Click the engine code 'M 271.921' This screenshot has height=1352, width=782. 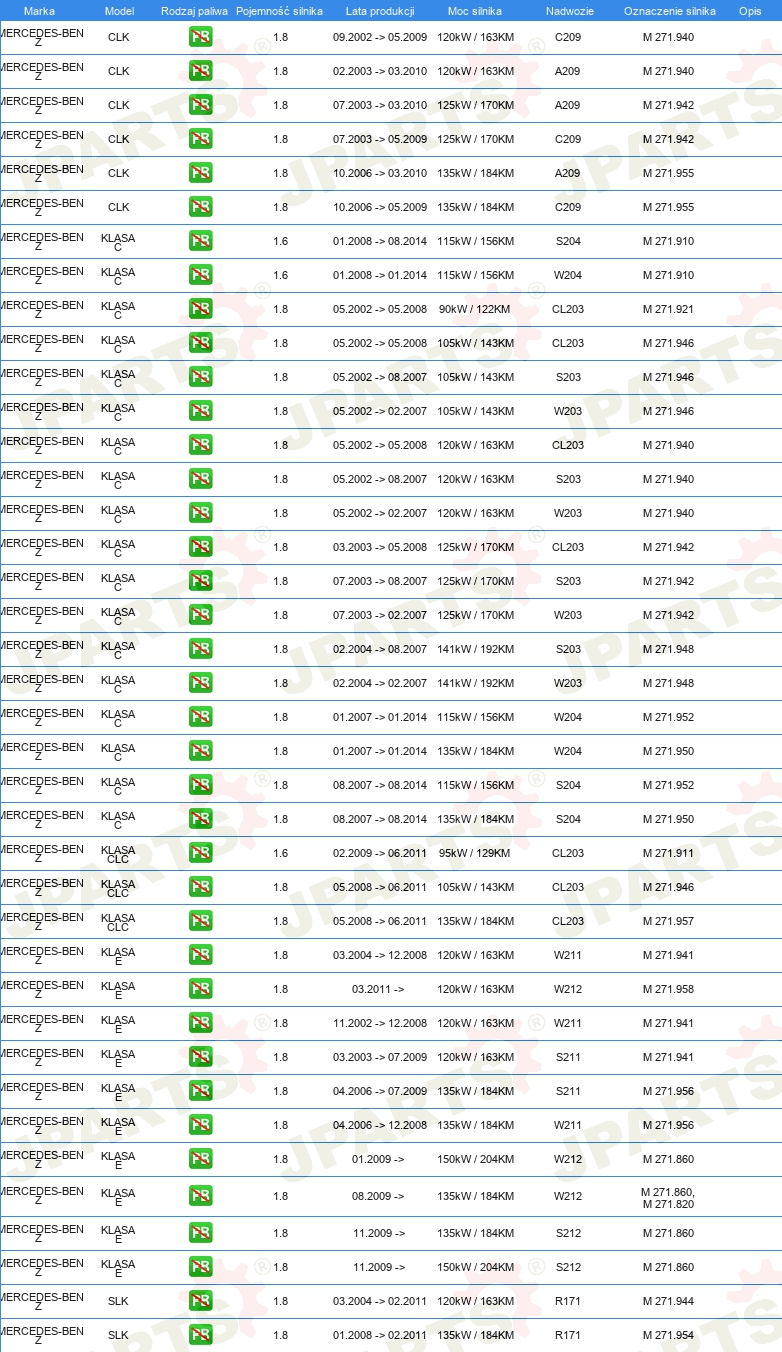[x=668, y=309]
